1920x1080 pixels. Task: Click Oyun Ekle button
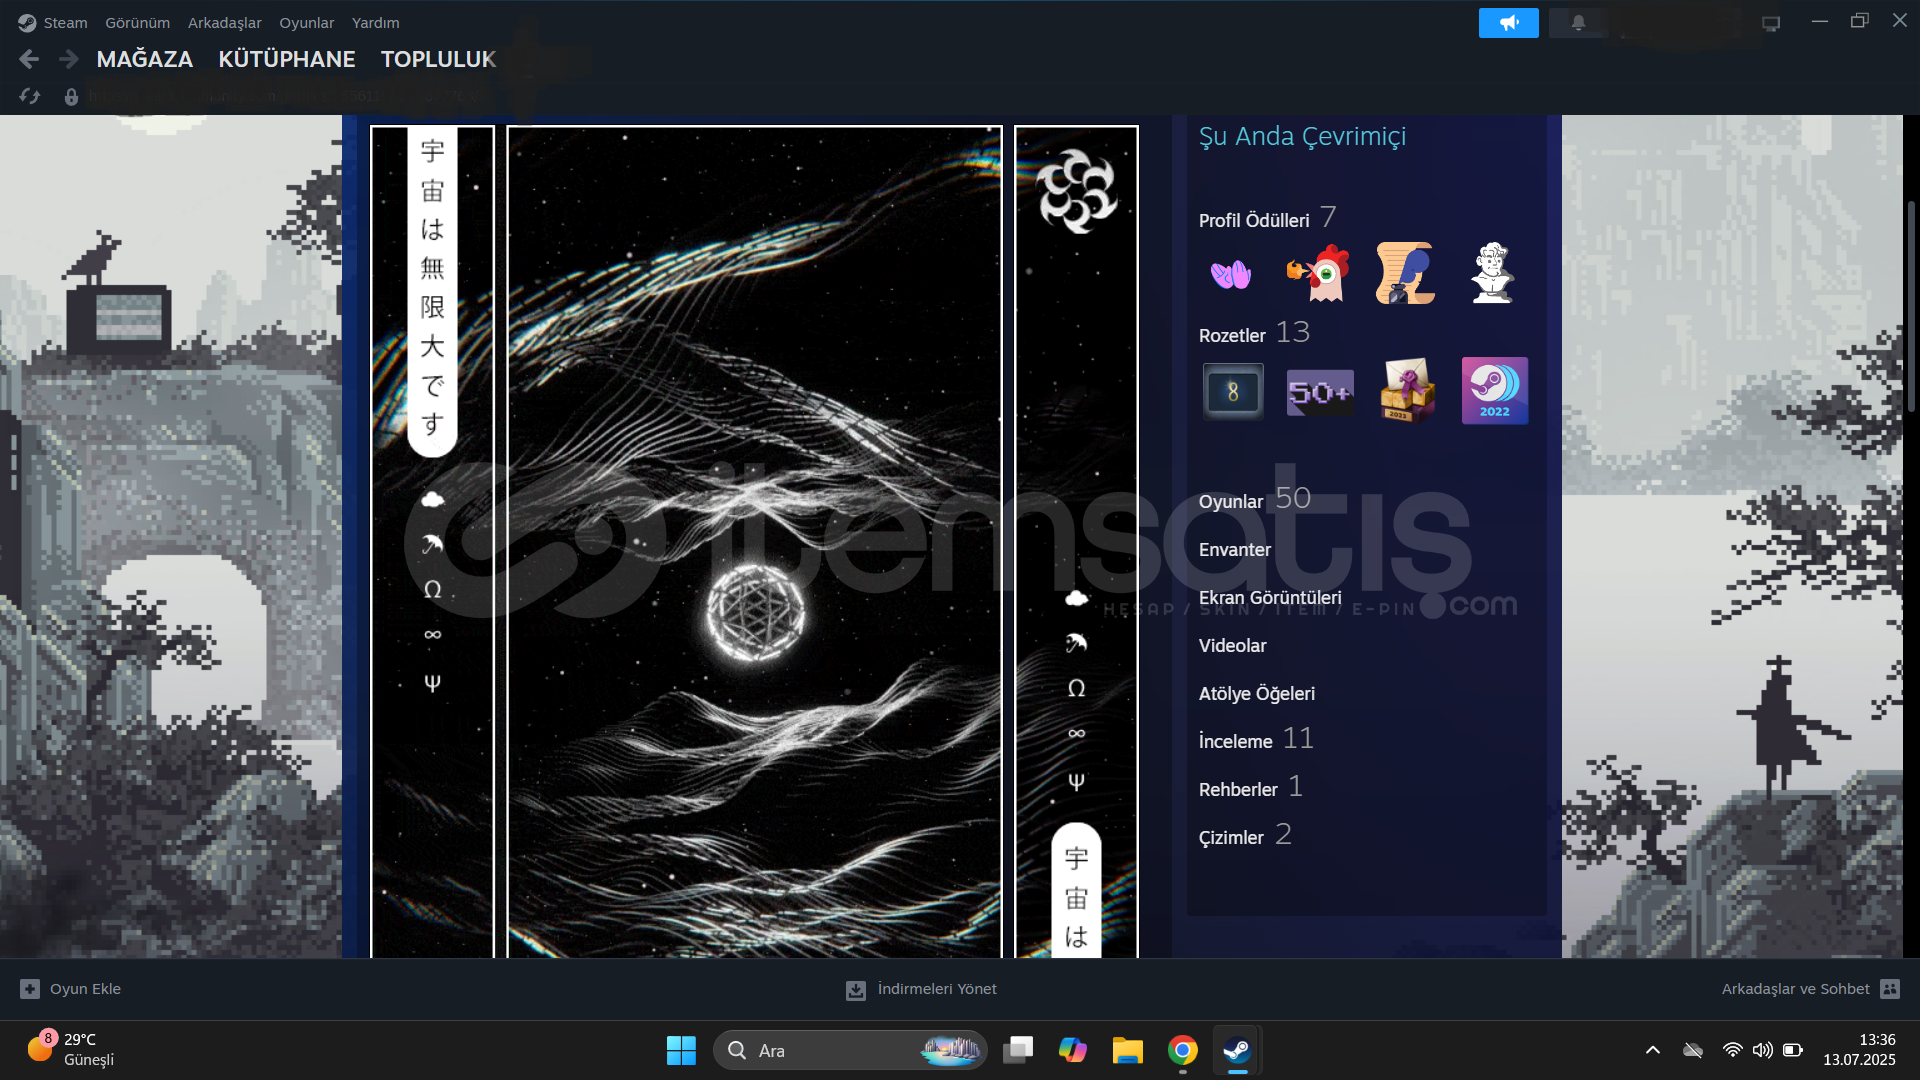pyautogui.click(x=70, y=989)
